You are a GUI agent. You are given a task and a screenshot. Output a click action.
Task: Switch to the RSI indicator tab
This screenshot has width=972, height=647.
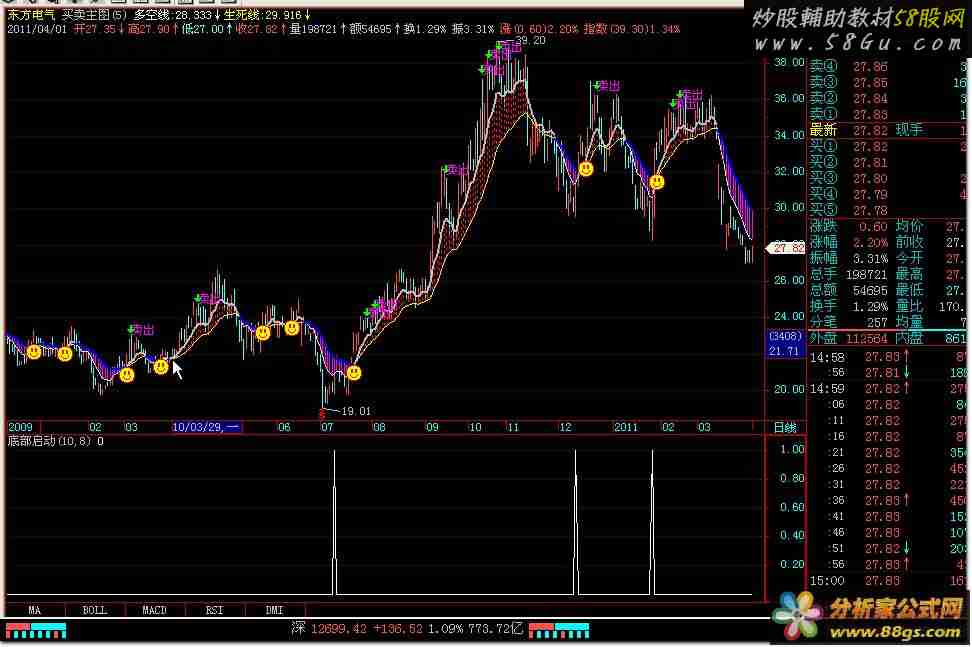coord(214,610)
